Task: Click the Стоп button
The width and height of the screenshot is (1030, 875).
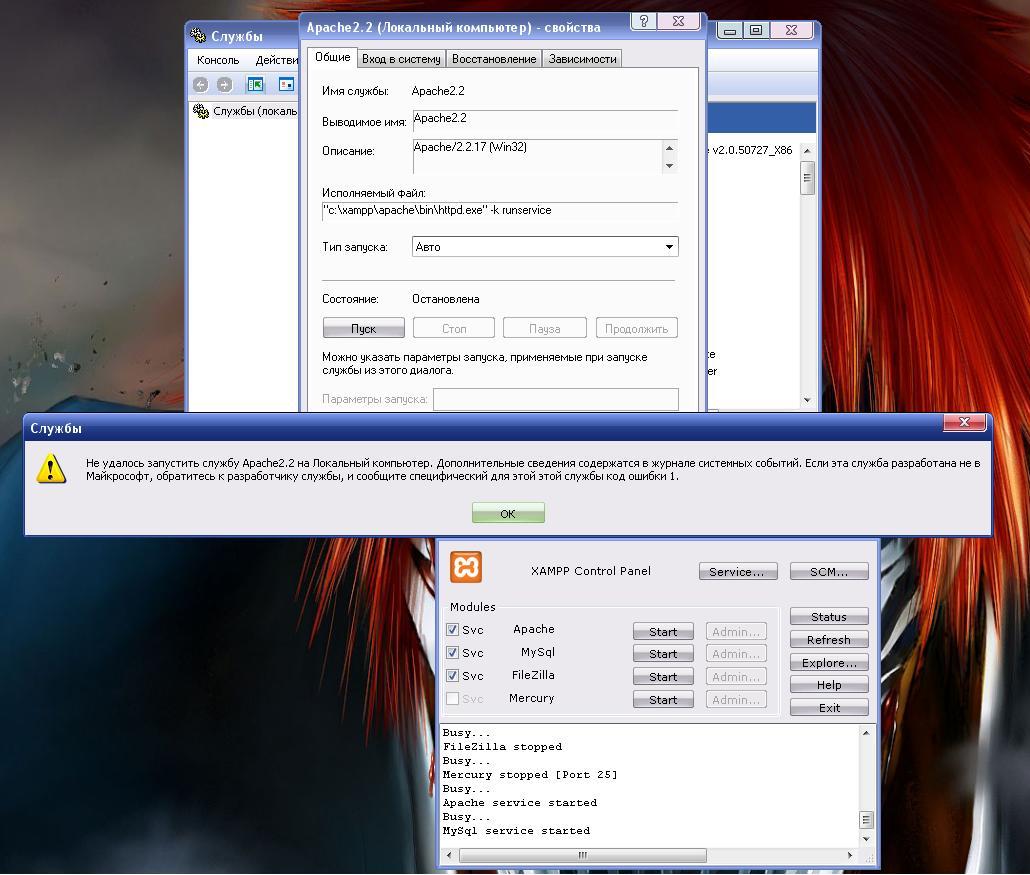Action: [454, 328]
